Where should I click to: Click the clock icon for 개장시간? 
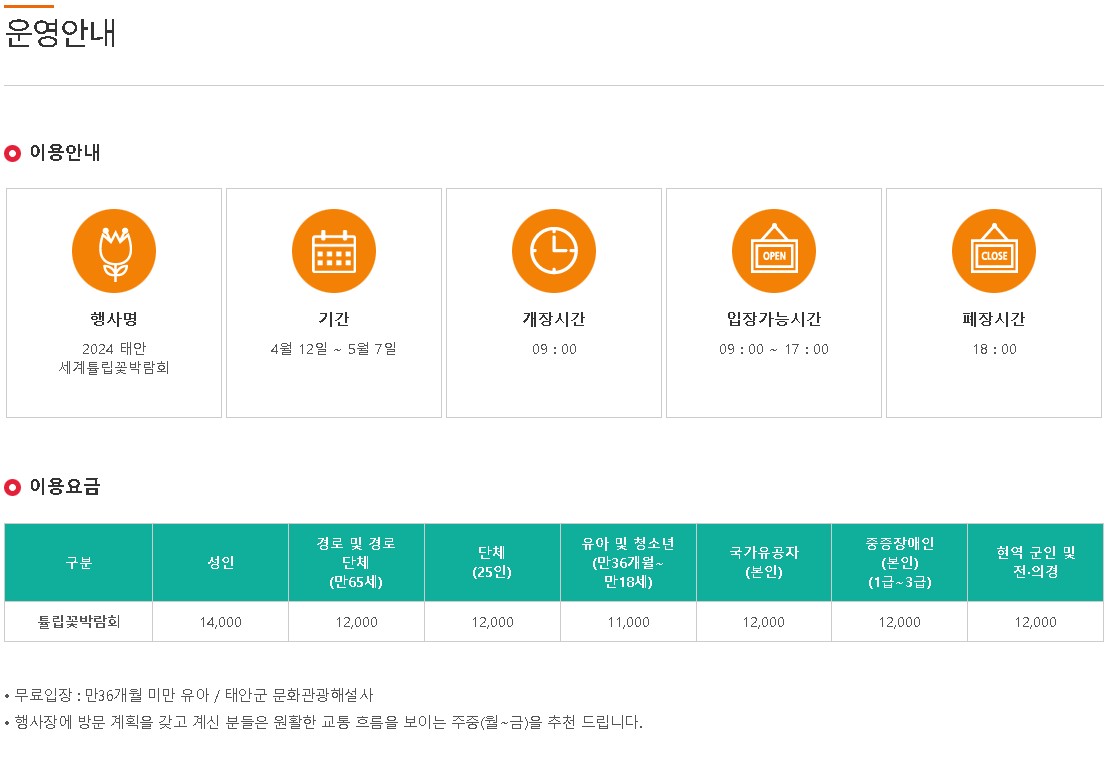pyautogui.click(x=553, y=251)
